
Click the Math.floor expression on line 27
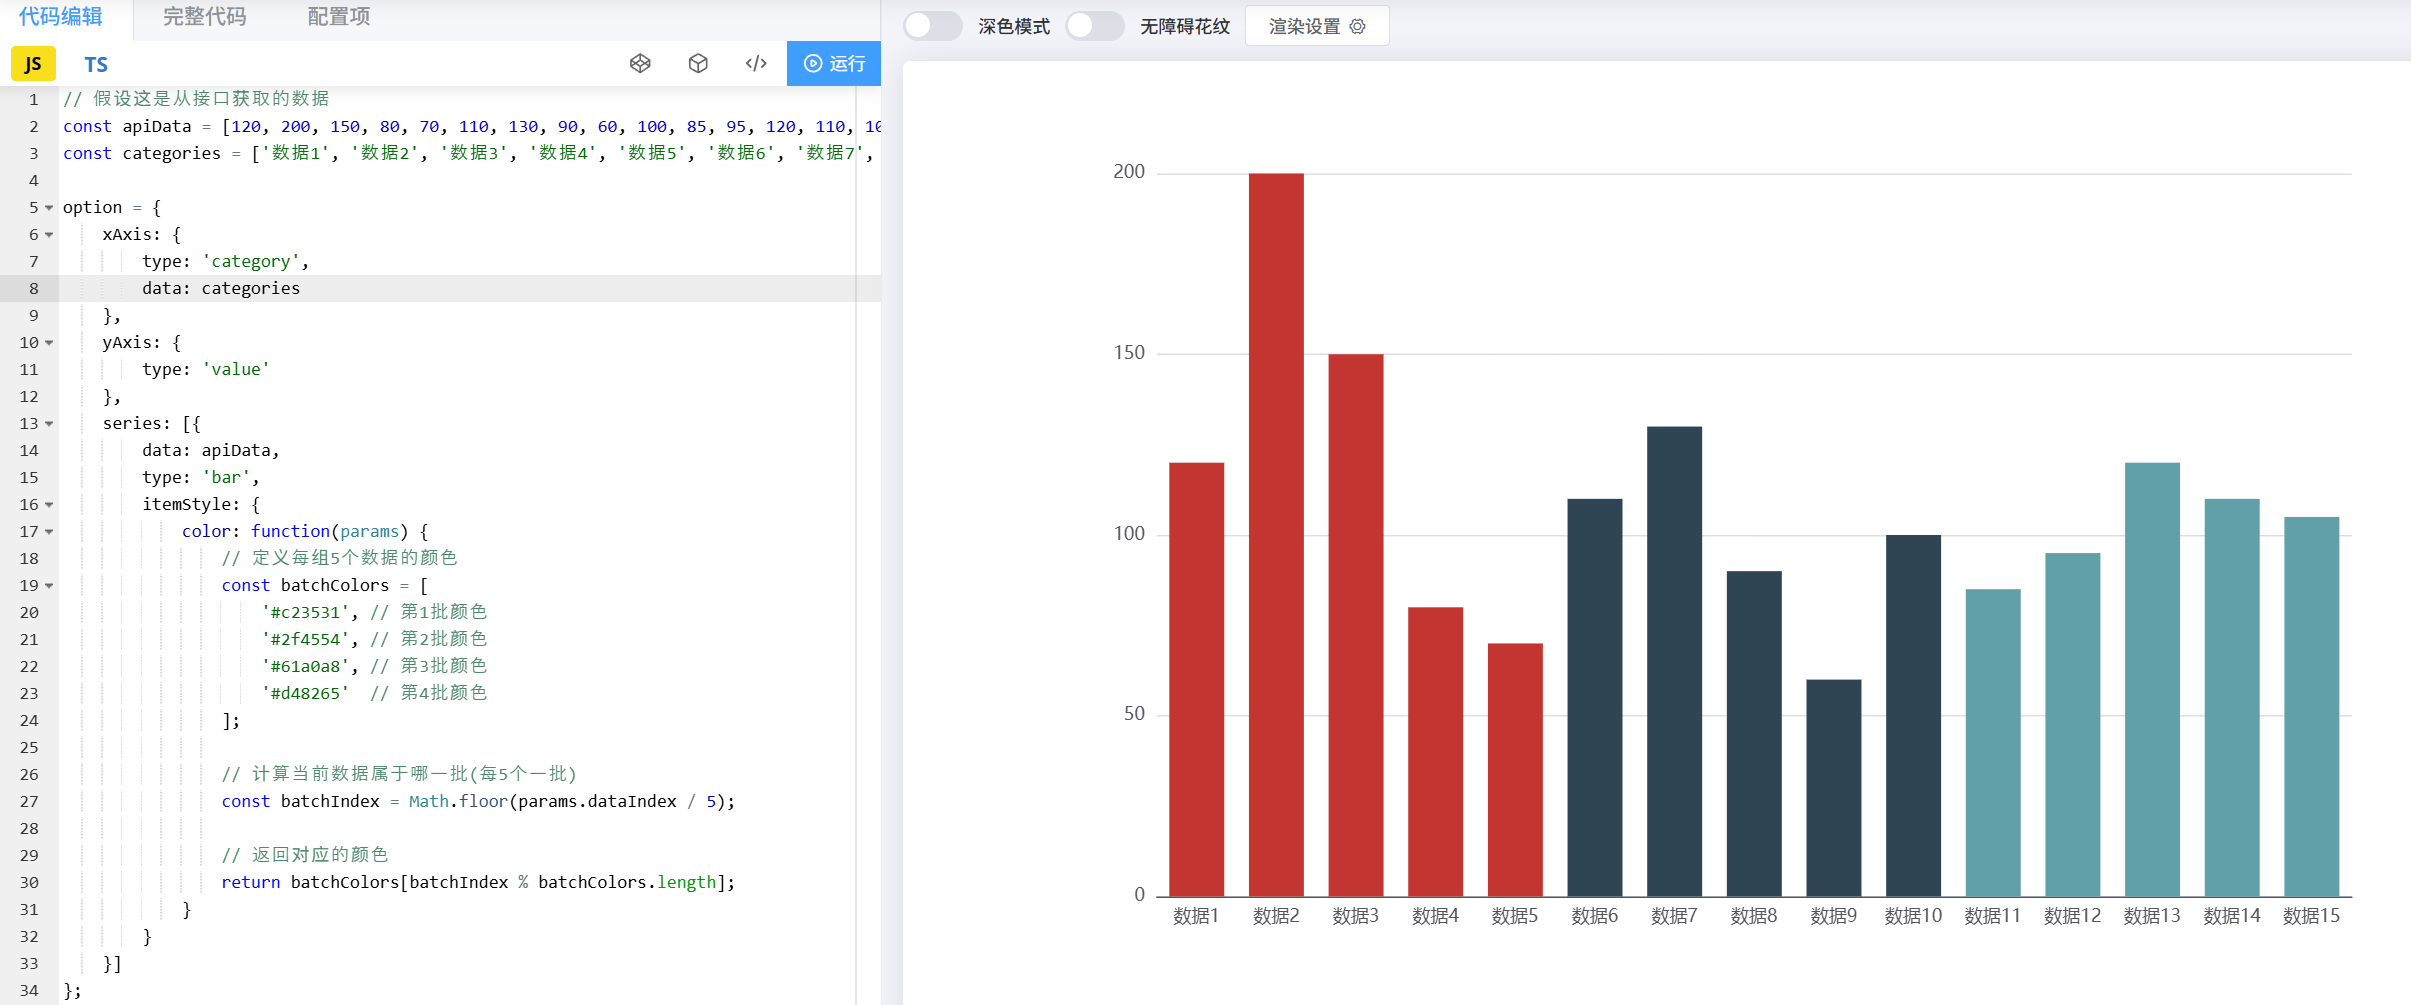tap(572, 801)
